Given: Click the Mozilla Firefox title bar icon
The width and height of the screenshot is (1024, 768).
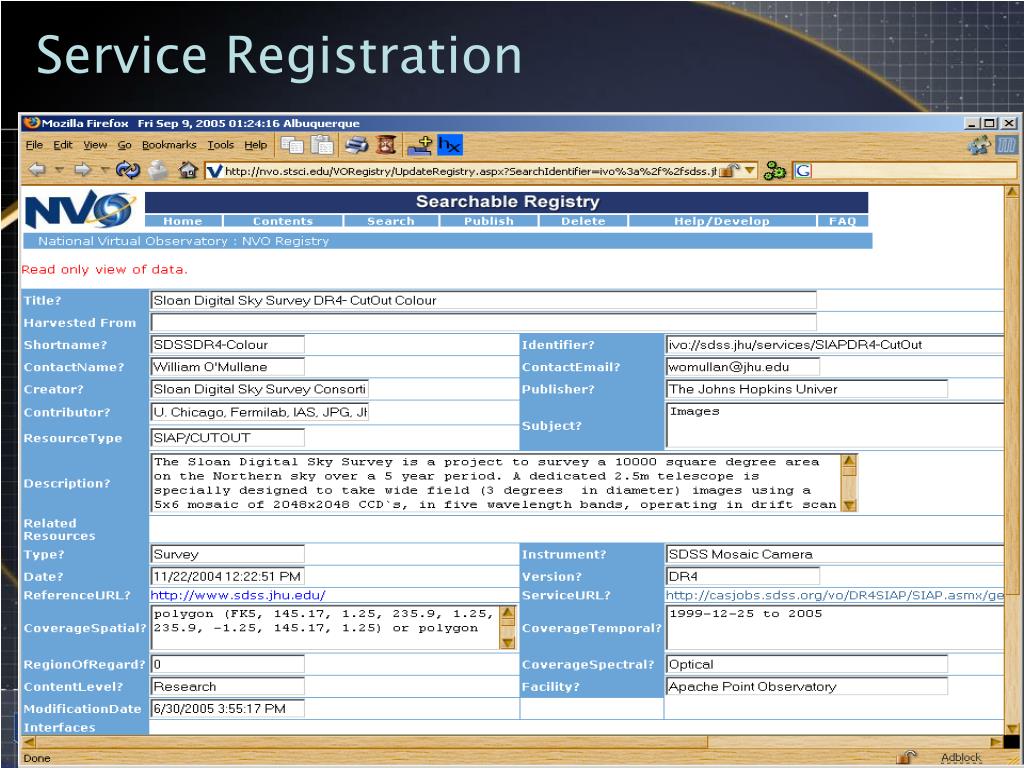Looking at the screenshot, I should click(x=31, y=123).
